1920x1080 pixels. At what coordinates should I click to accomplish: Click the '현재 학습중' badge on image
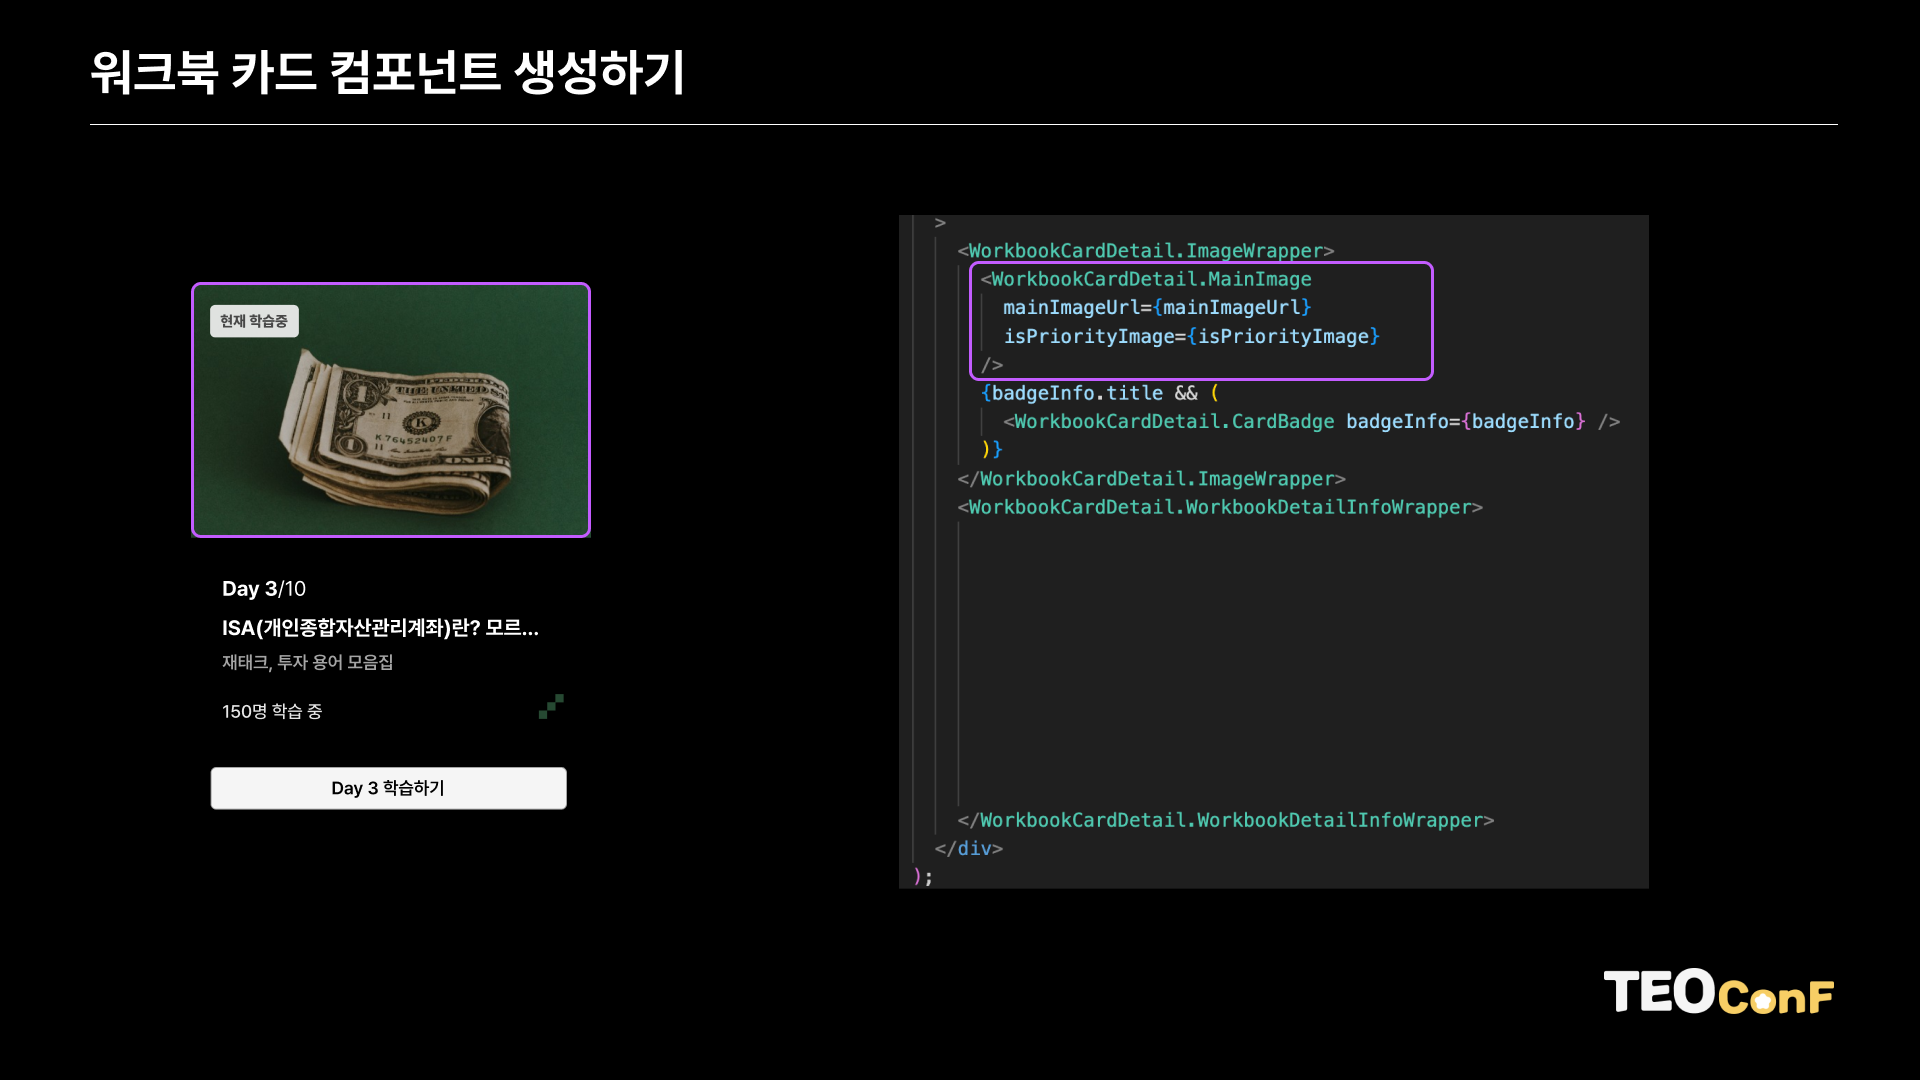[x=254, y=321]
